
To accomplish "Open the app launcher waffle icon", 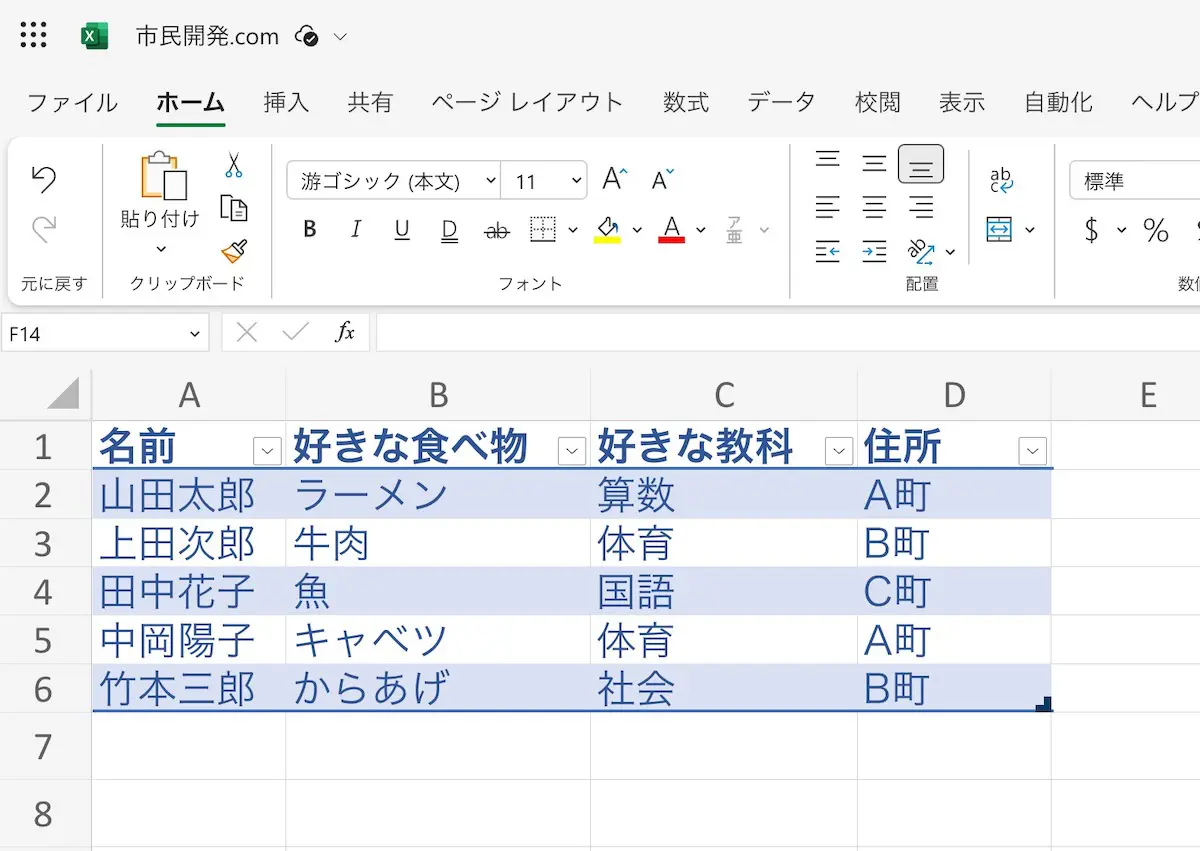I will click(x=33, y=36).
